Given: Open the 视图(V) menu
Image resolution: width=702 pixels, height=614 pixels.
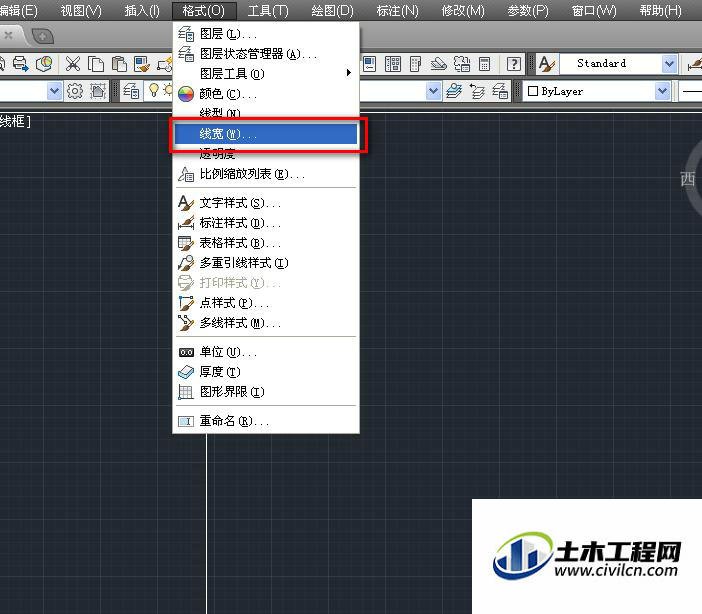Looking at the screenshot, I should (x=81, y=10).
